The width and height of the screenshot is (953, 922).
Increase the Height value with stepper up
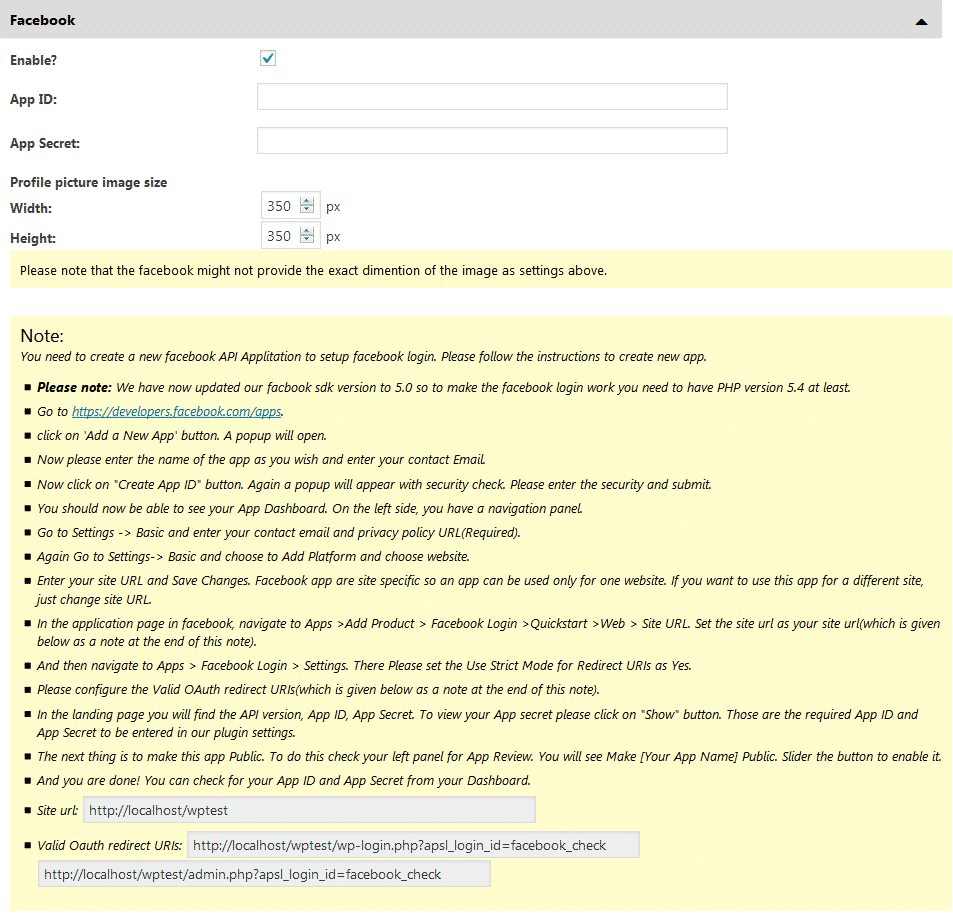pyautogui.click(x=308, y=231)
